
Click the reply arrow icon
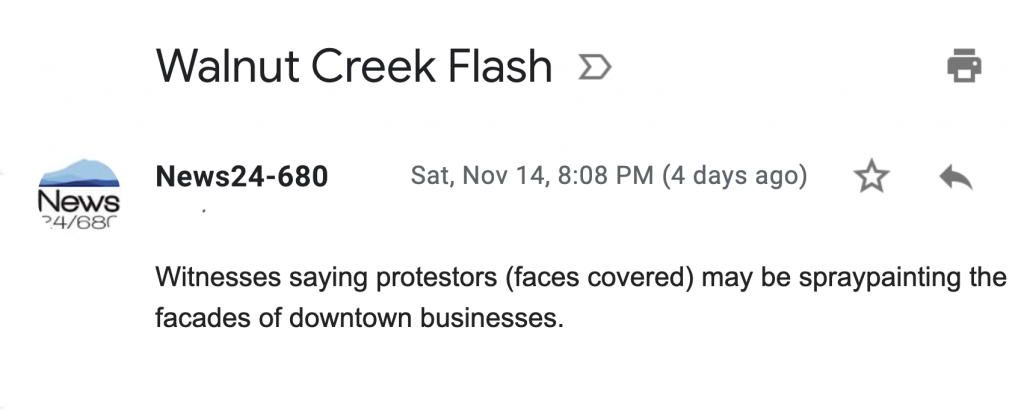point(956,177)
